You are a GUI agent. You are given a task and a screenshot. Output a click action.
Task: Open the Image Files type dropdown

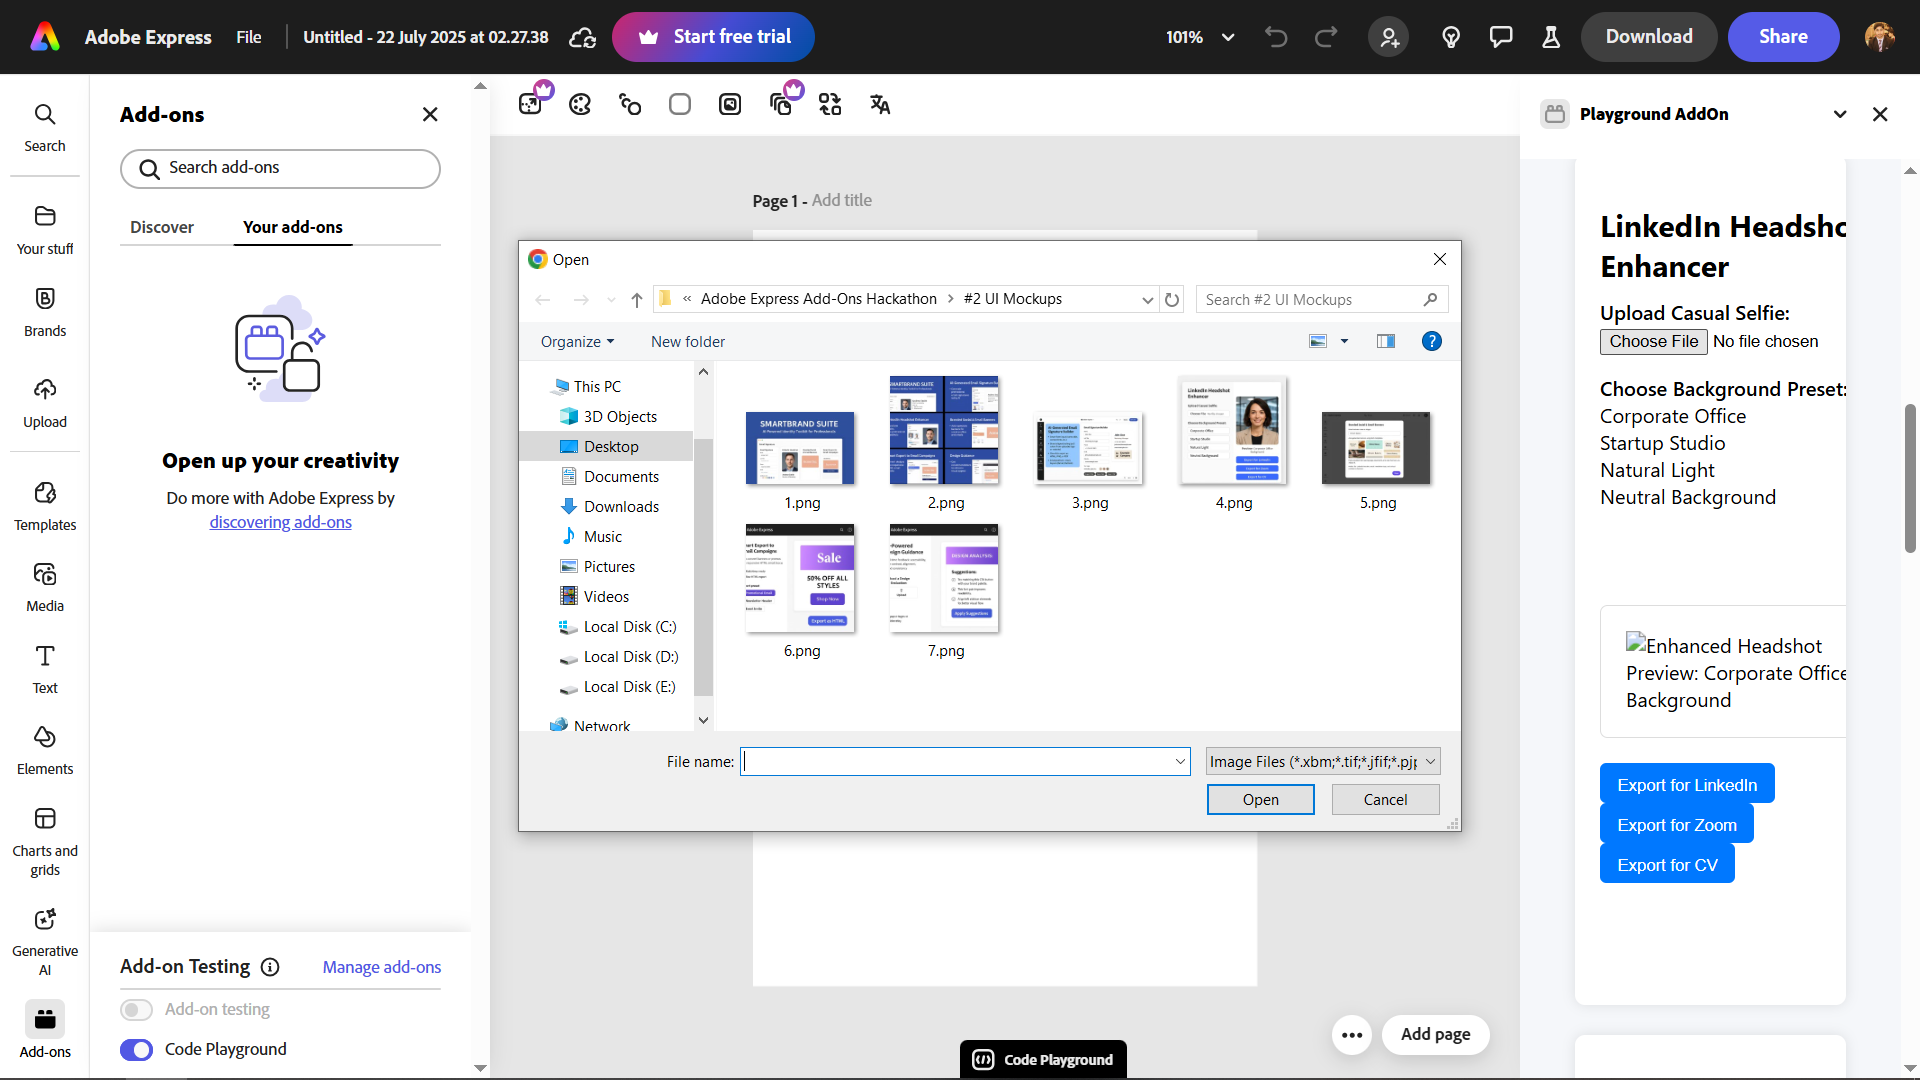[x=1322, y=761]
